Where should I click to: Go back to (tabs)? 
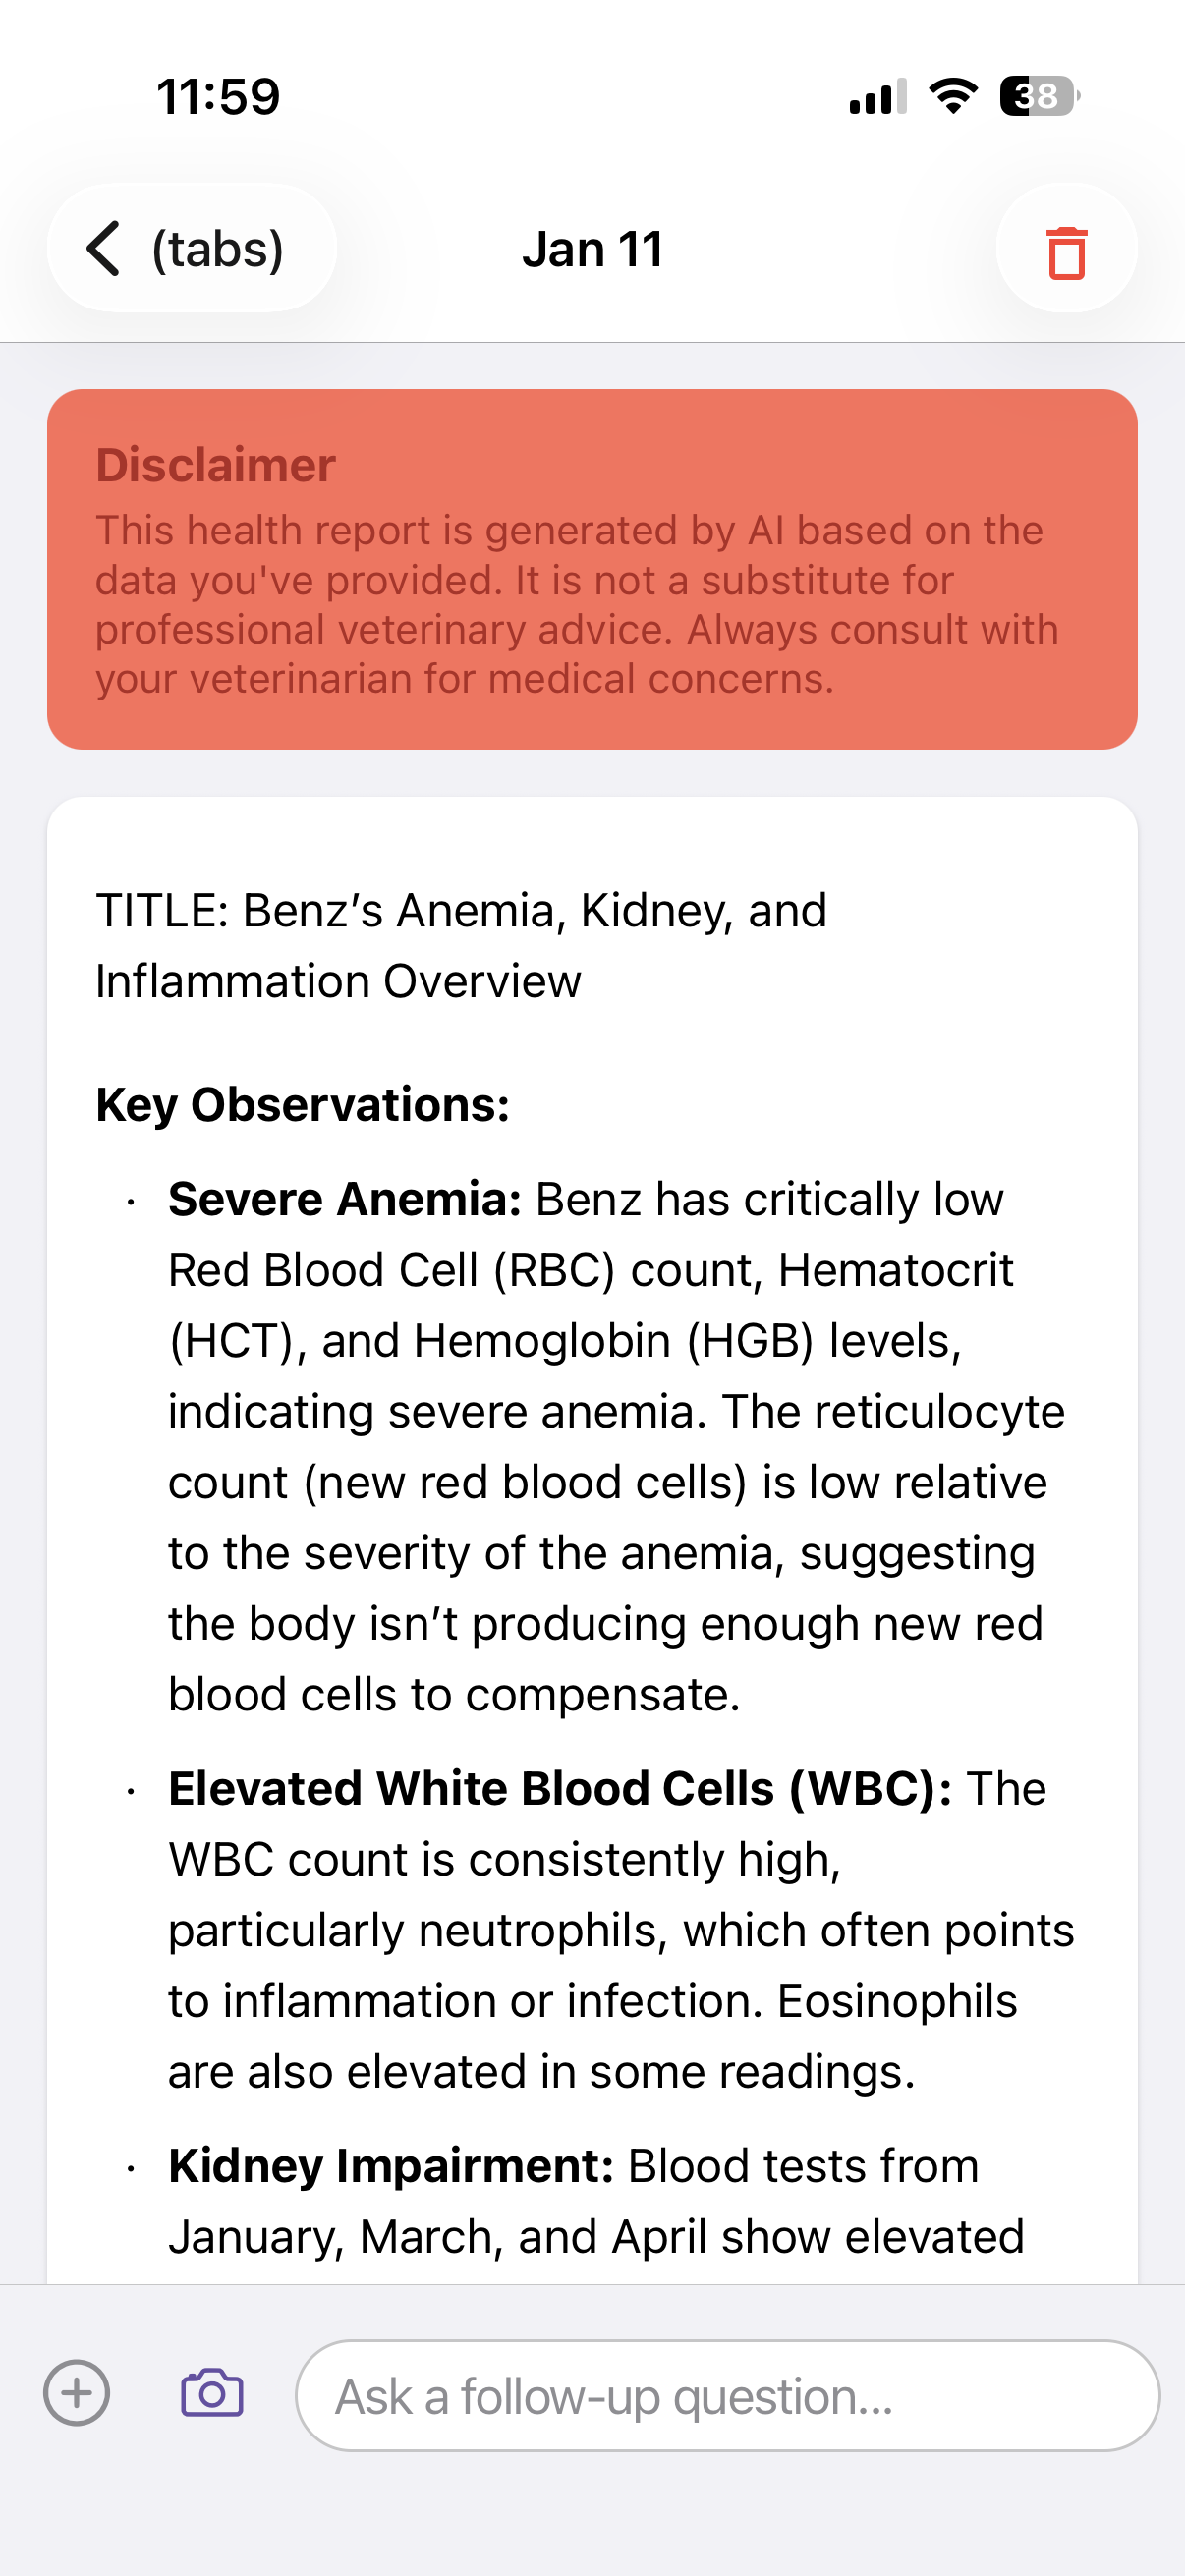[216, 248]
